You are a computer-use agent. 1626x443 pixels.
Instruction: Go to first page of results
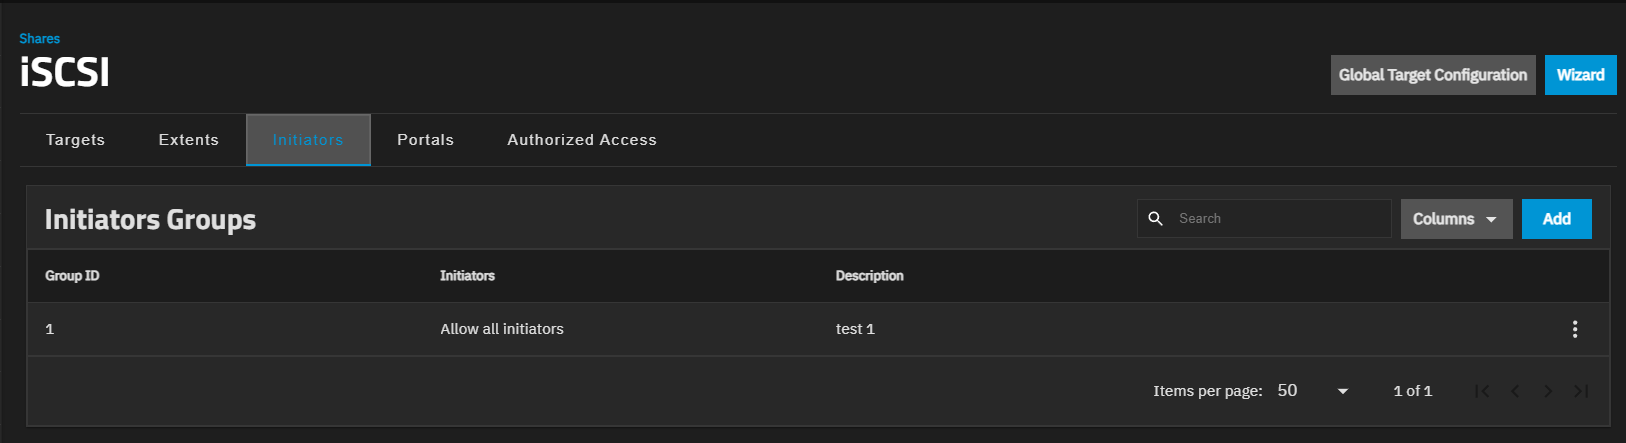(1482, 391)
